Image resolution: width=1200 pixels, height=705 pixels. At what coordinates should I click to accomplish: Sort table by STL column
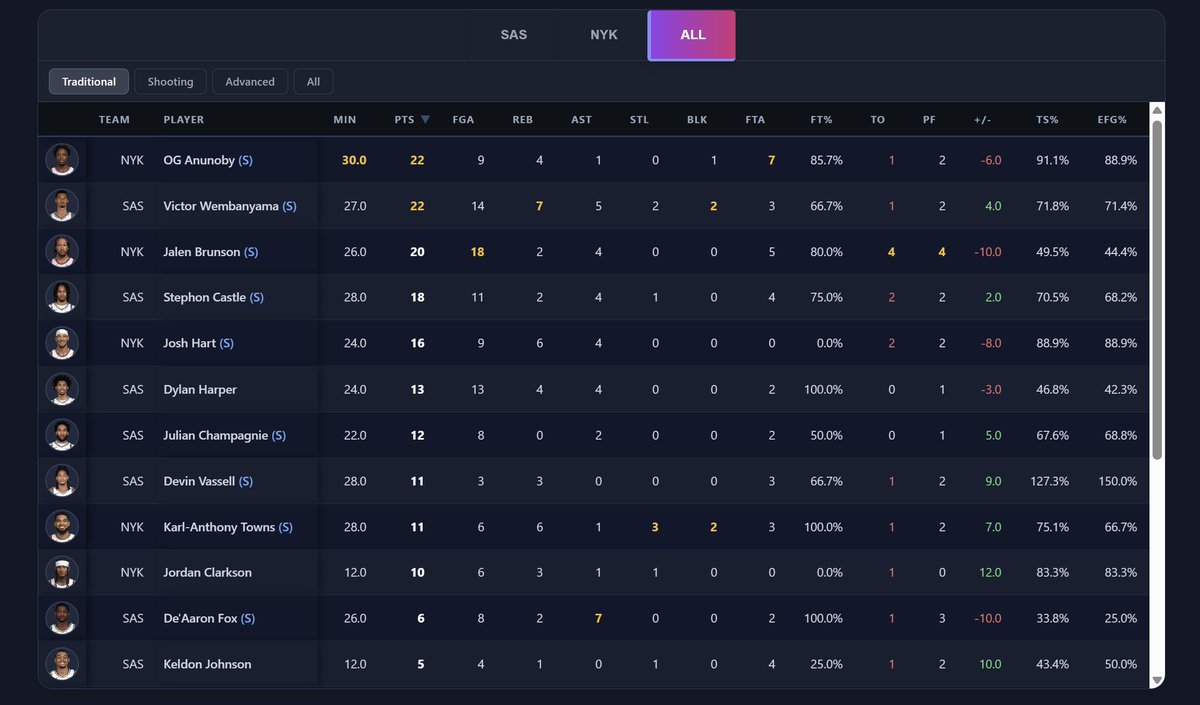point(639,120)
